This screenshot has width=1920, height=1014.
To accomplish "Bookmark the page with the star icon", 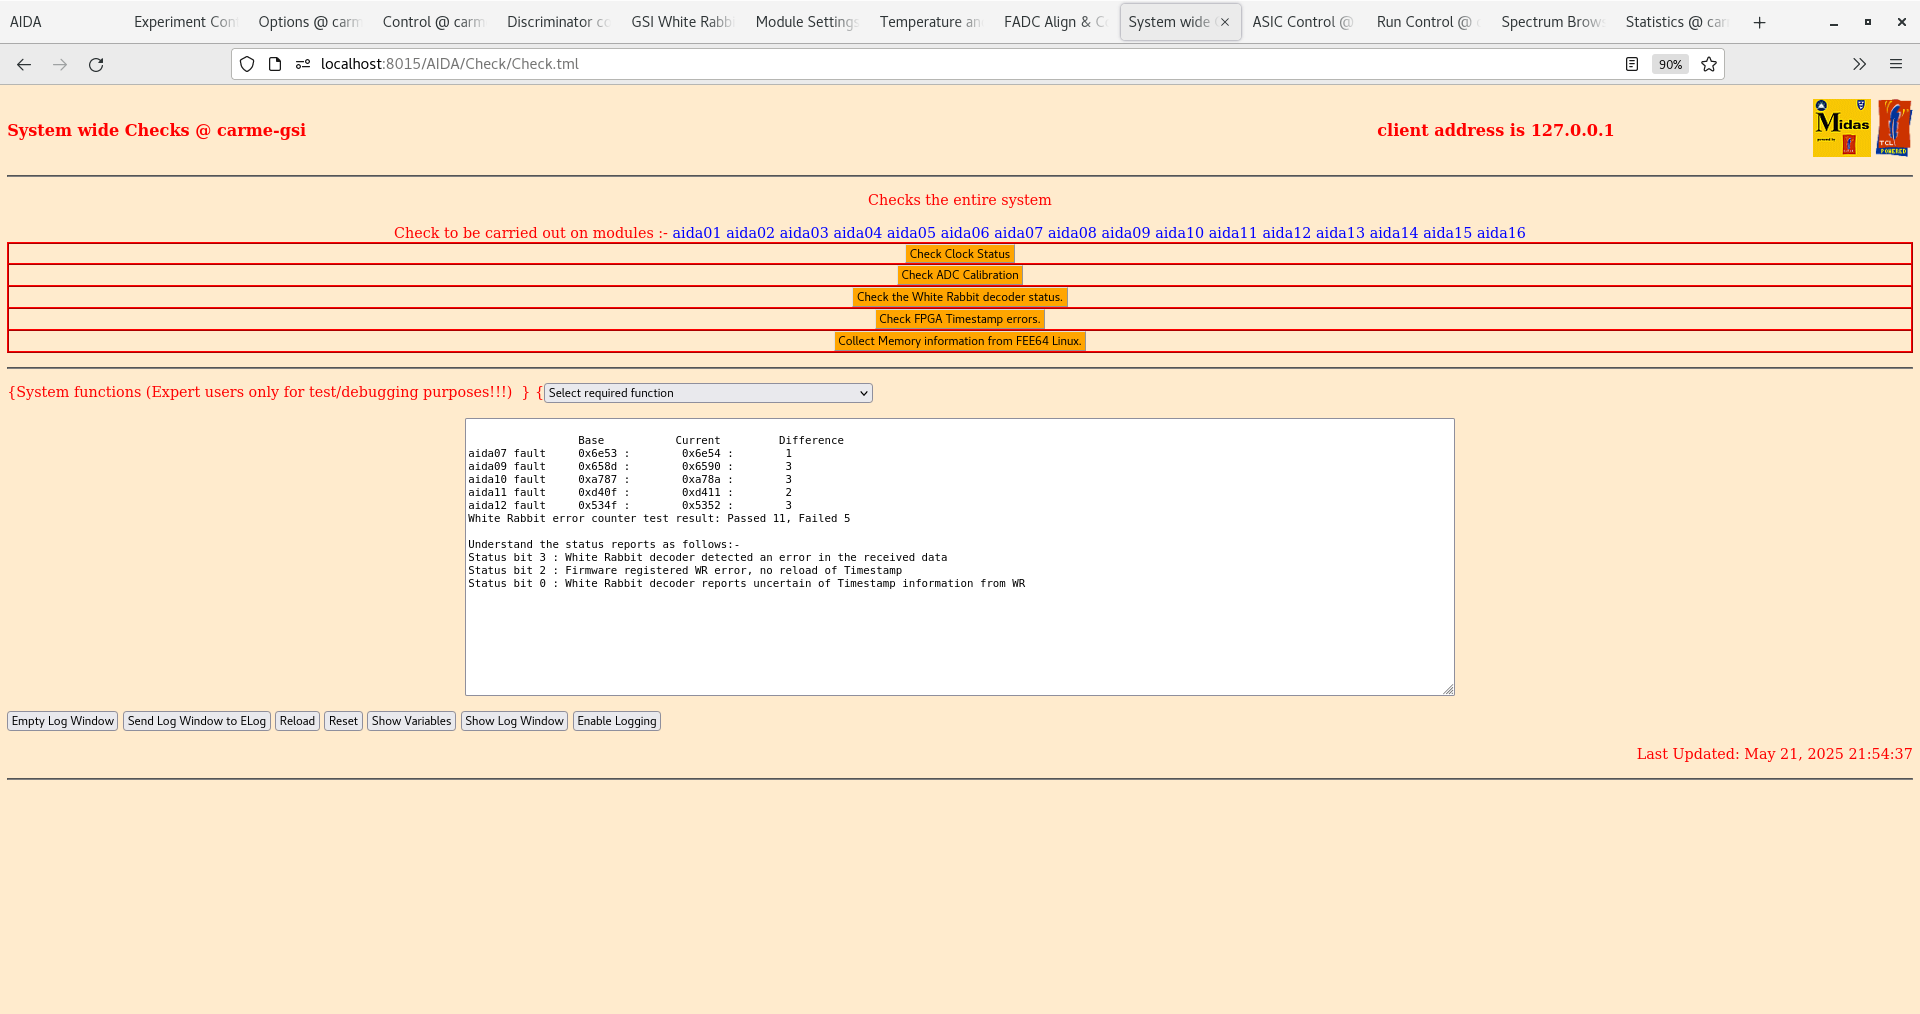I will [x=1709, y=64].
